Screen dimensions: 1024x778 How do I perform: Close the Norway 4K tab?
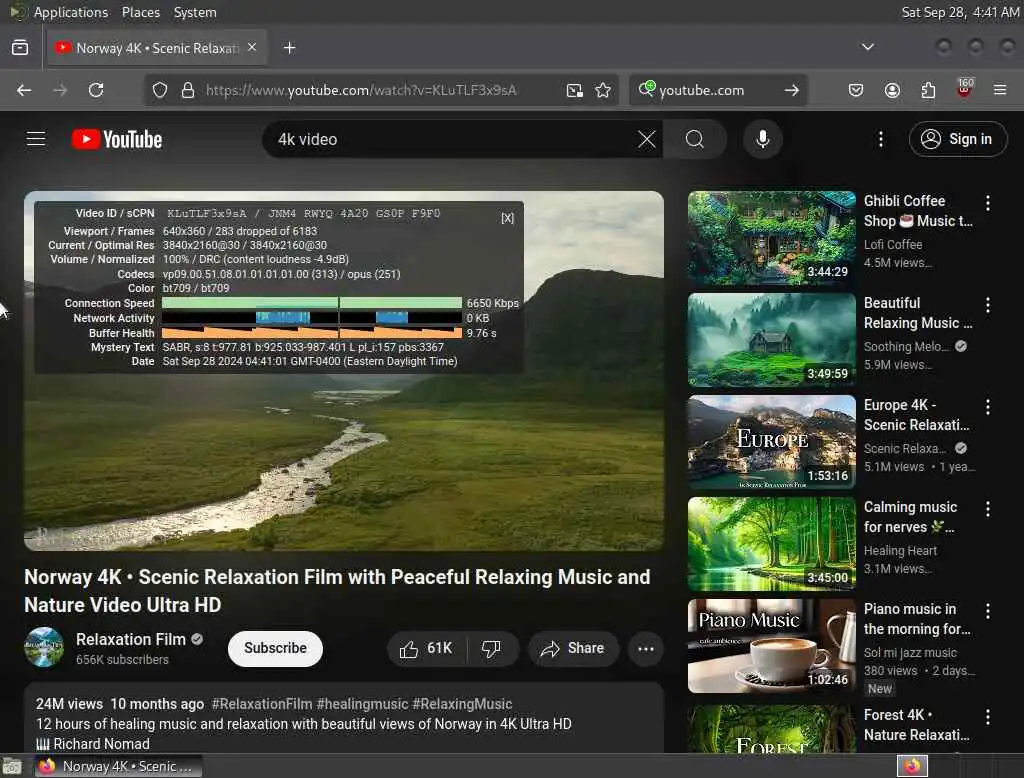[x=252, y=48]
